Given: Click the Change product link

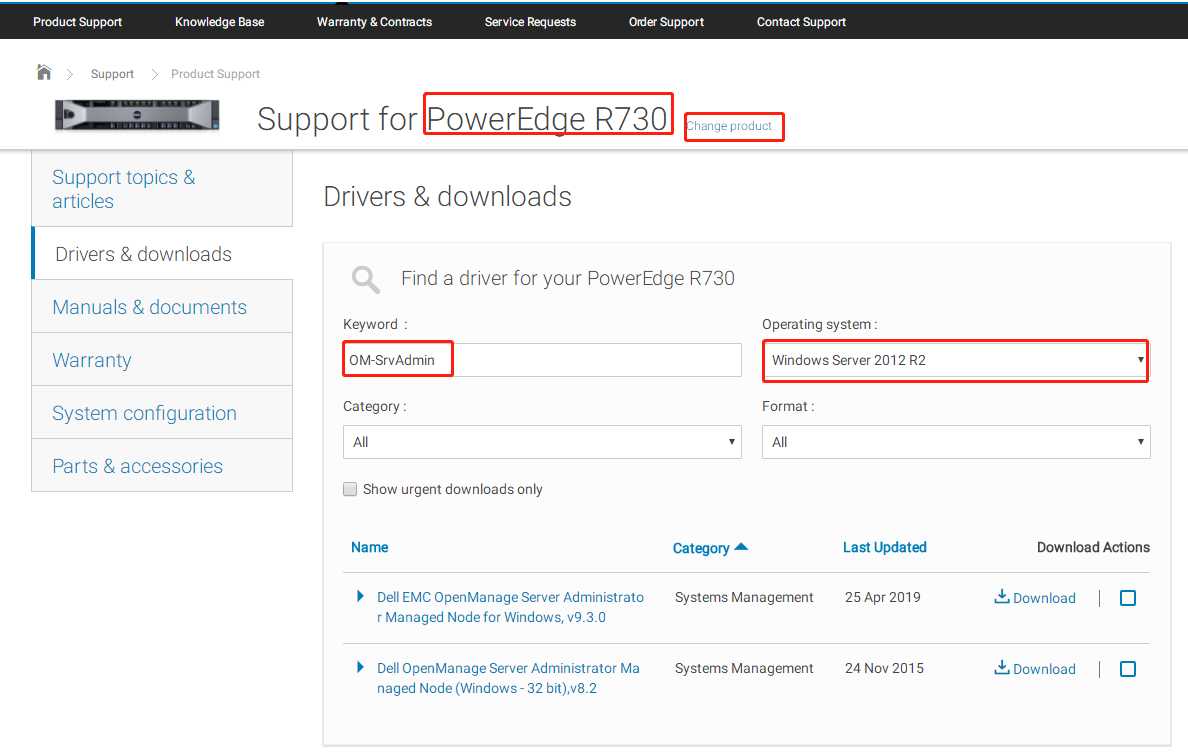Looking at the screenshot, I should coord(729,126).
